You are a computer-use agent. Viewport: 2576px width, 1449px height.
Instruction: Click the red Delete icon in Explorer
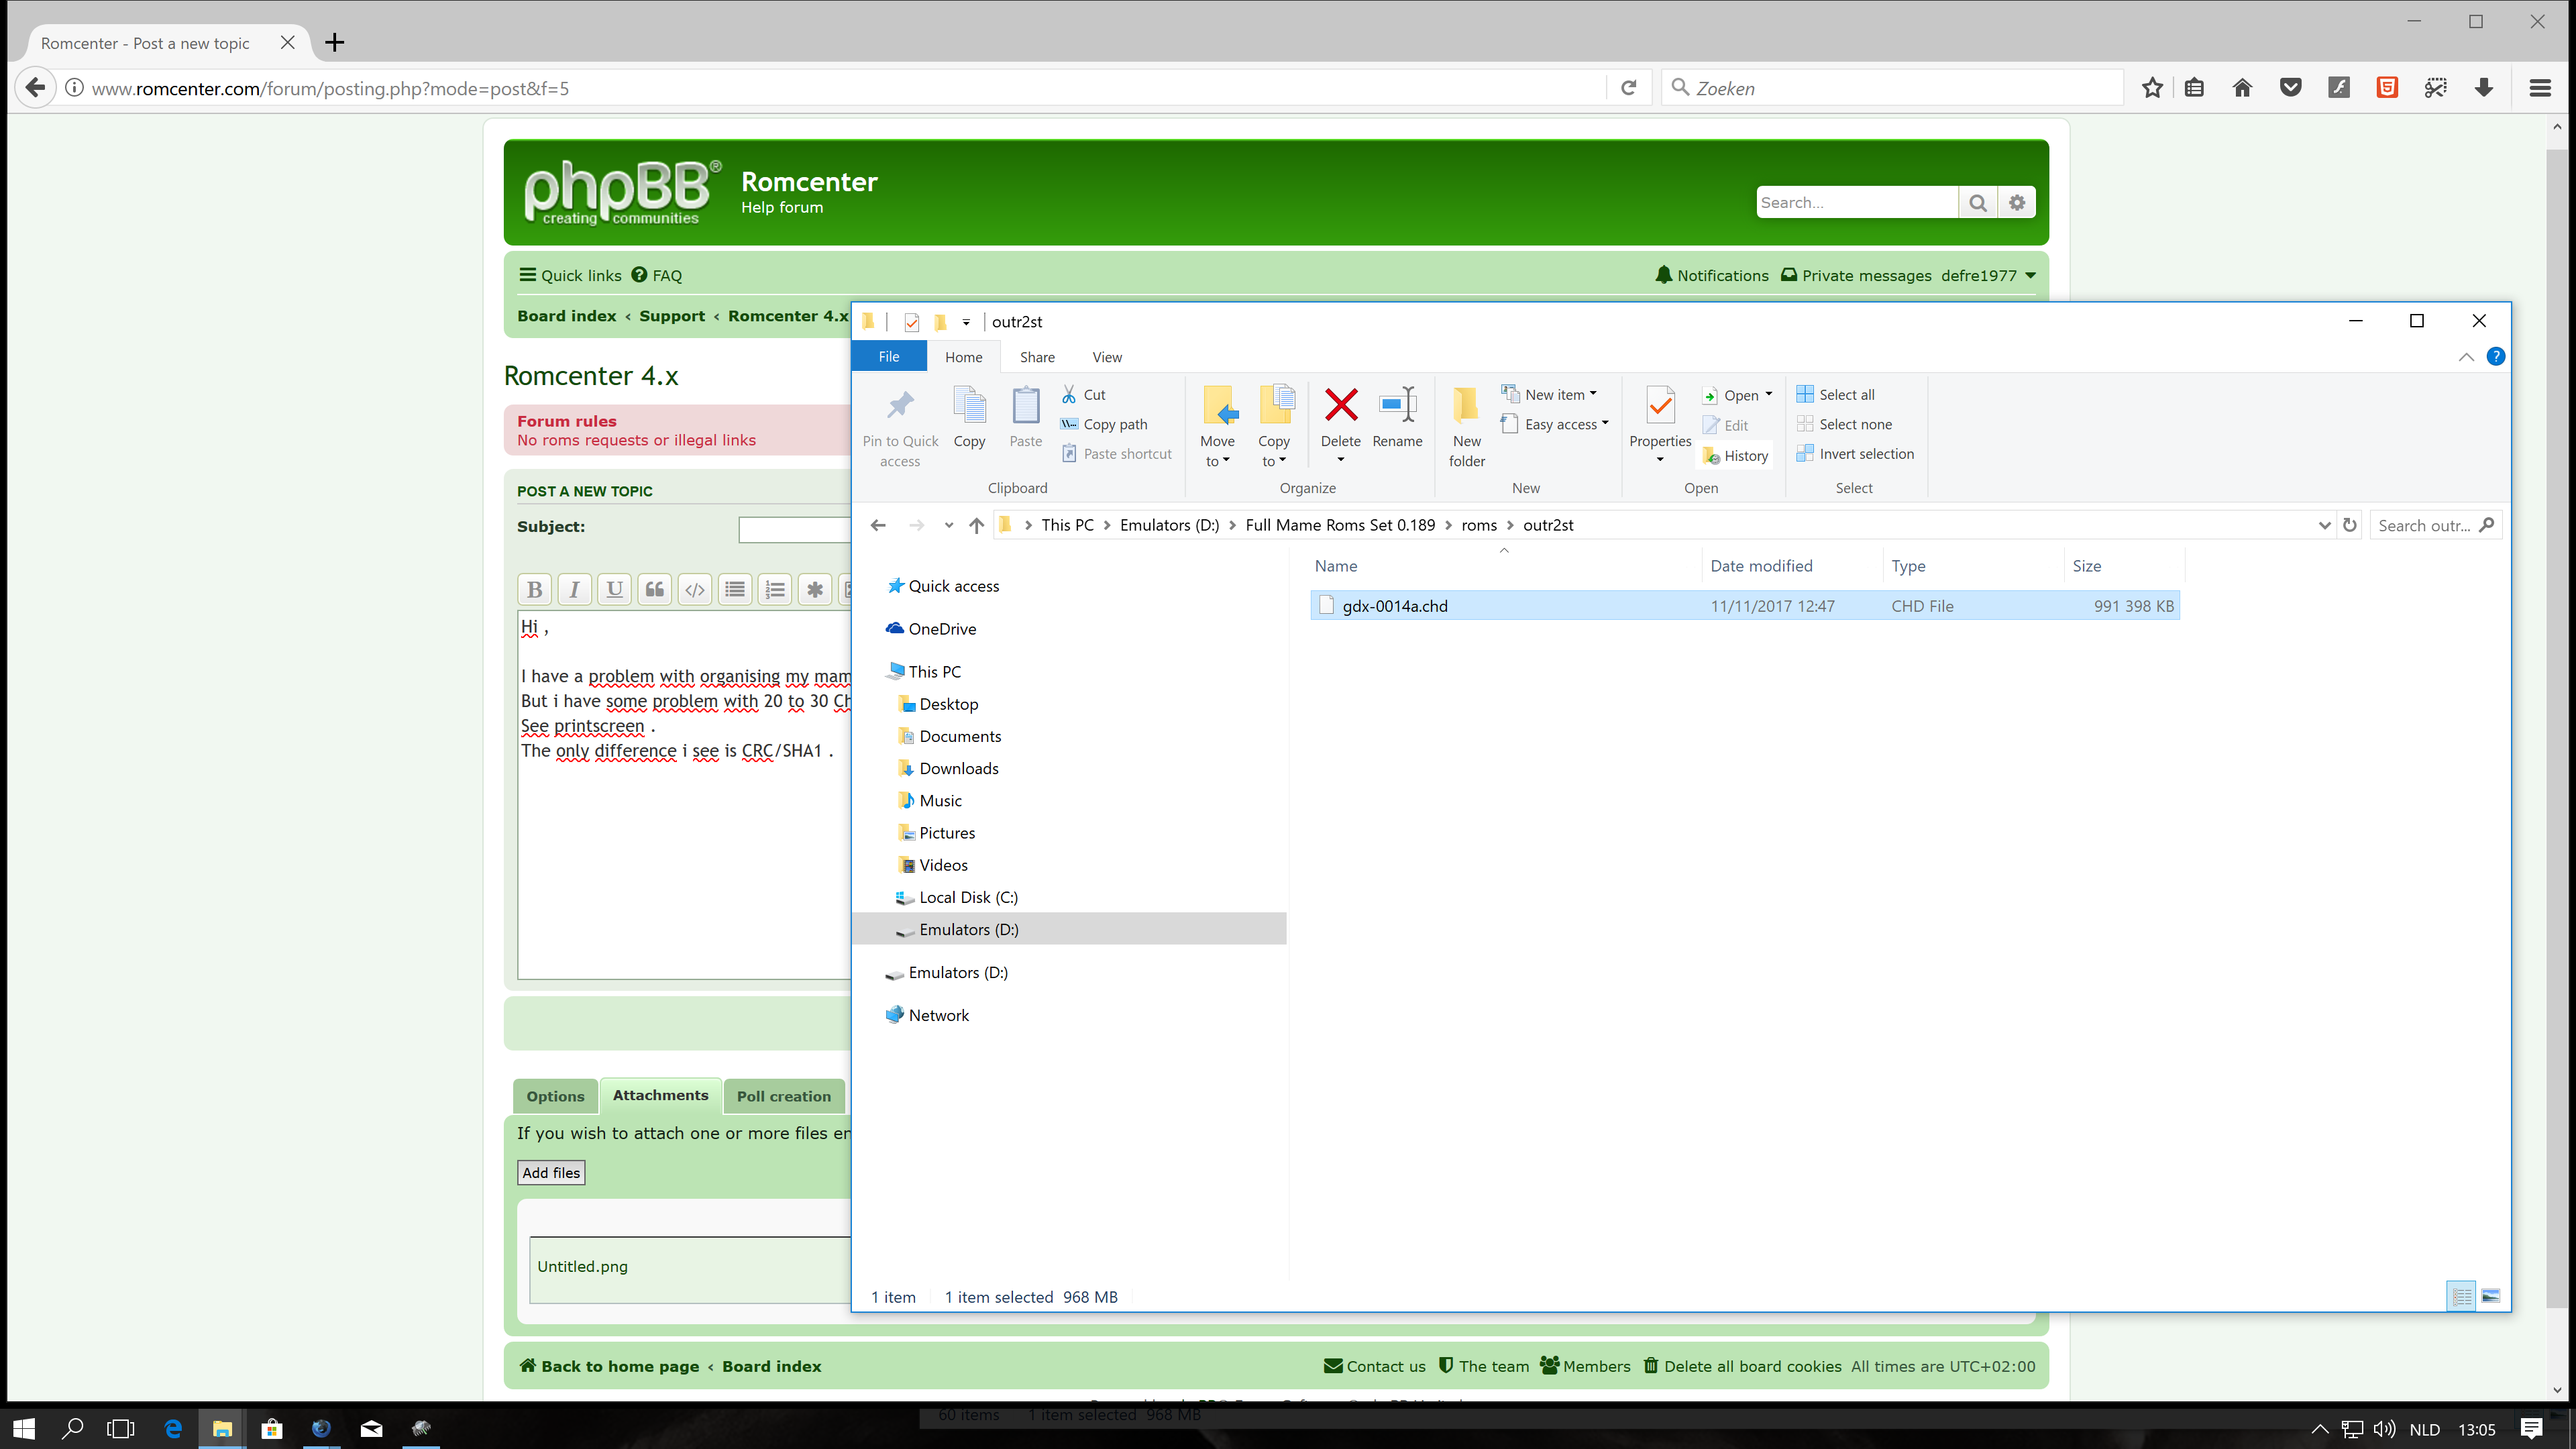coord(1341,405)
